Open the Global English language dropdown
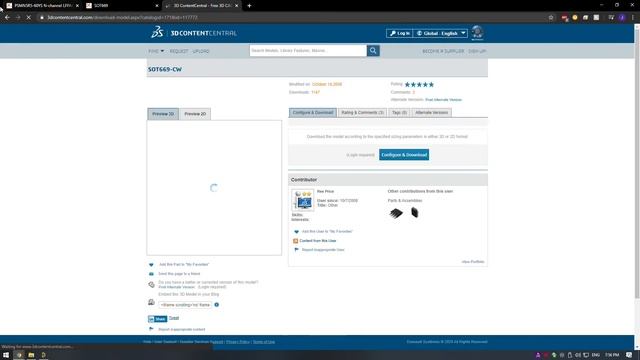640x360 pixels. (x=440, y=33)
